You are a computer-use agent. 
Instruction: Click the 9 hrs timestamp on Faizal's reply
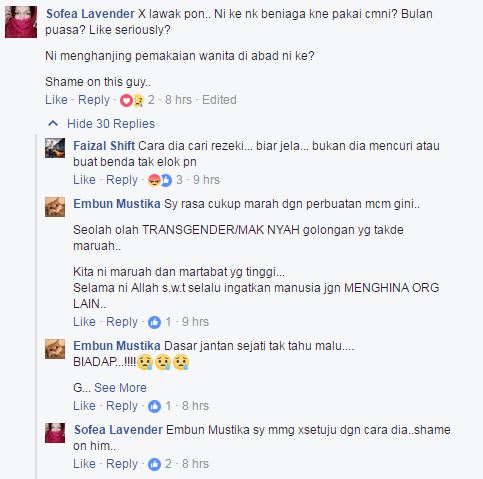(206, 180)
